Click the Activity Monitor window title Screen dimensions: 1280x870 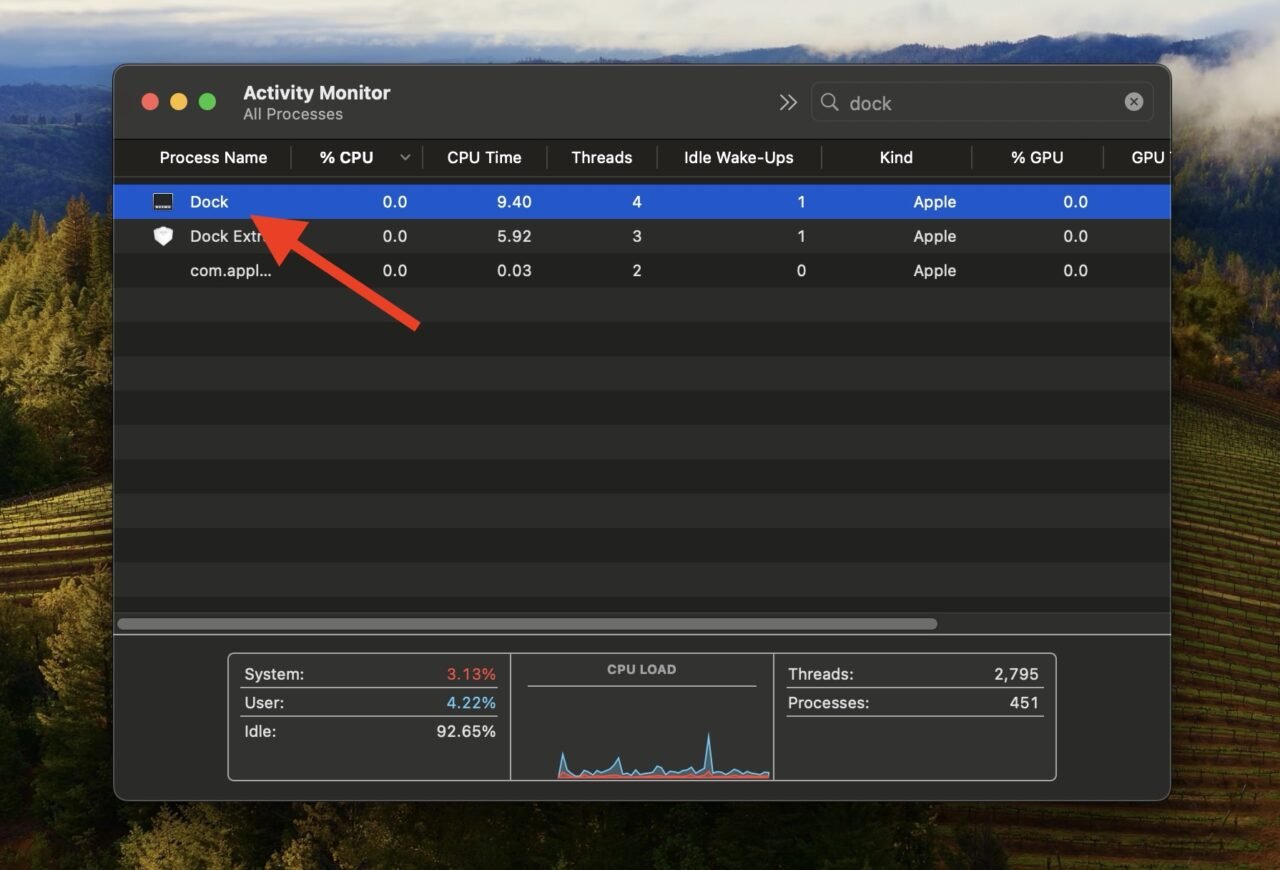click(x=317, y=93)
